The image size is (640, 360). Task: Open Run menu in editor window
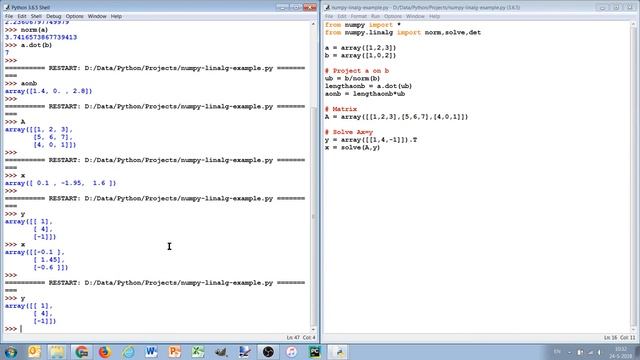376,16
